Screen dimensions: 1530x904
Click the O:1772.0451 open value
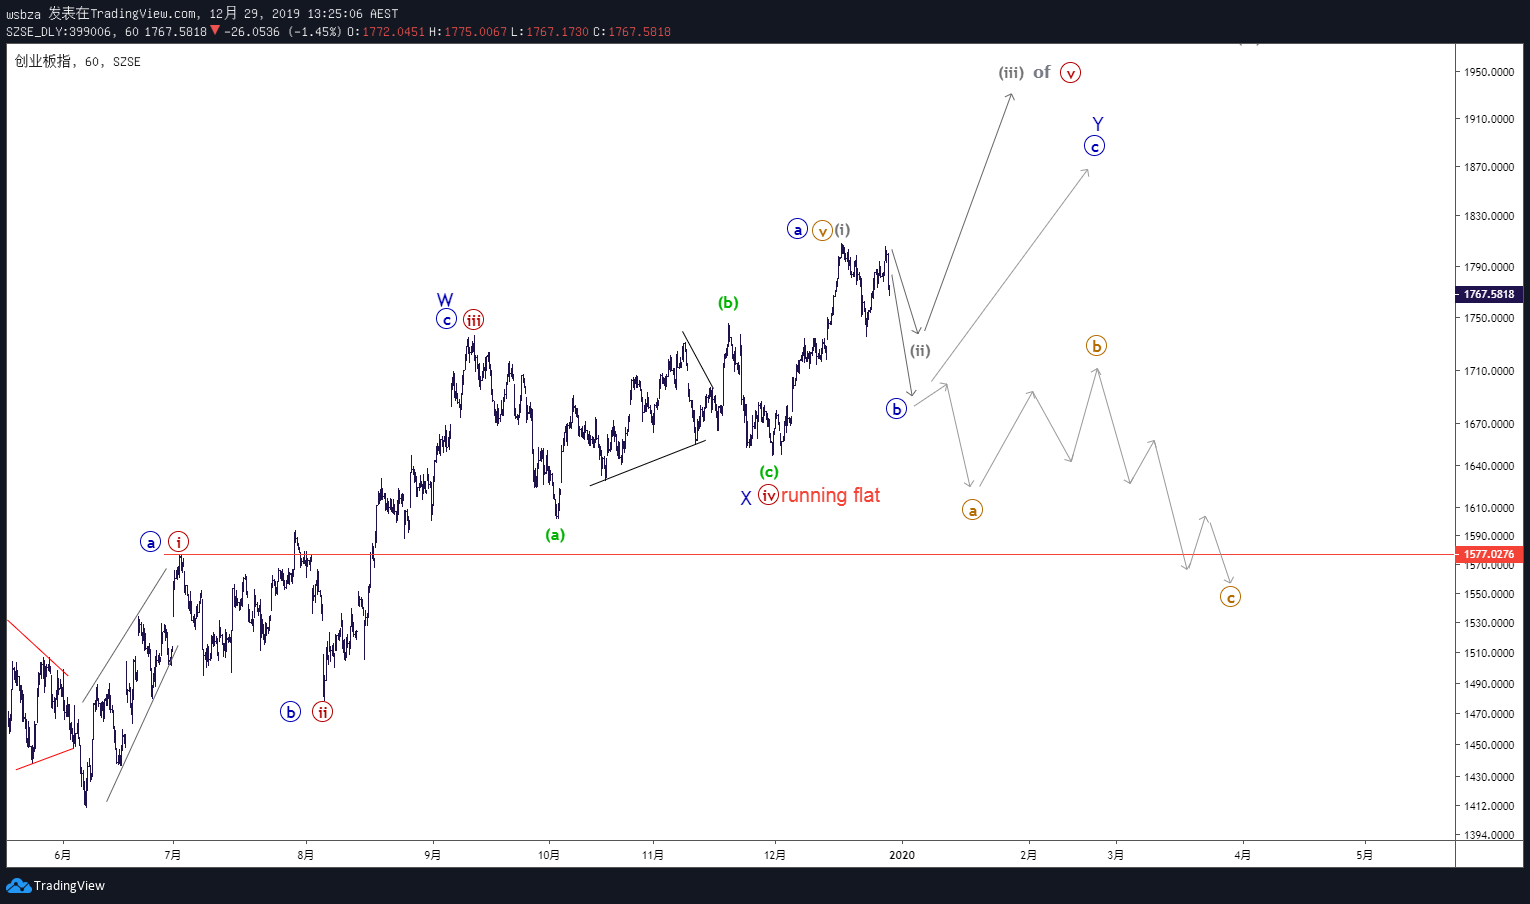click(x=386, y=32)
